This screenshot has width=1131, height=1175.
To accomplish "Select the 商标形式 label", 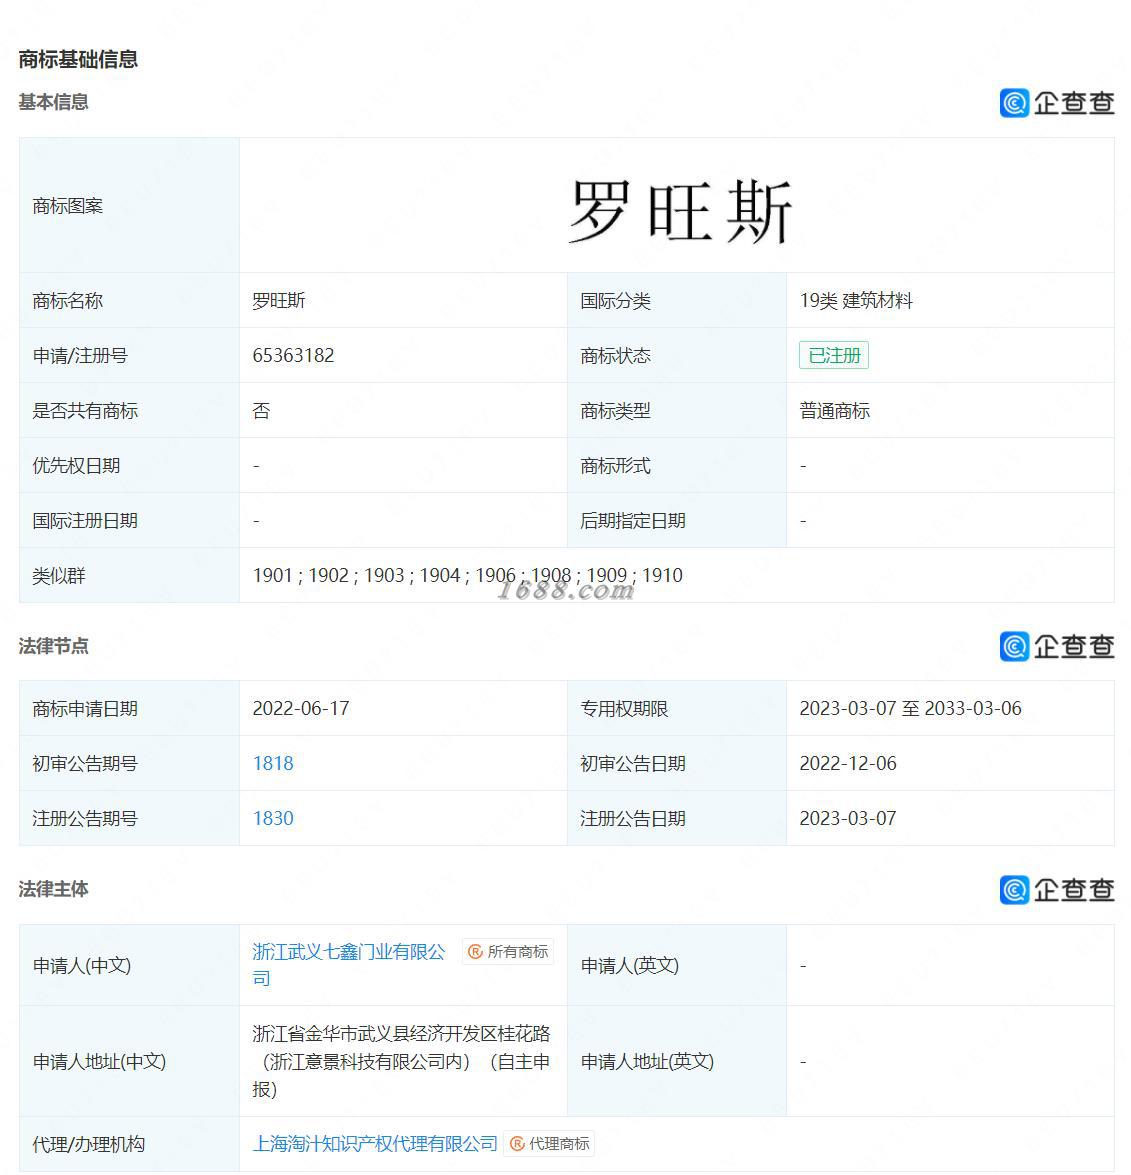I will tap(615, 465).
